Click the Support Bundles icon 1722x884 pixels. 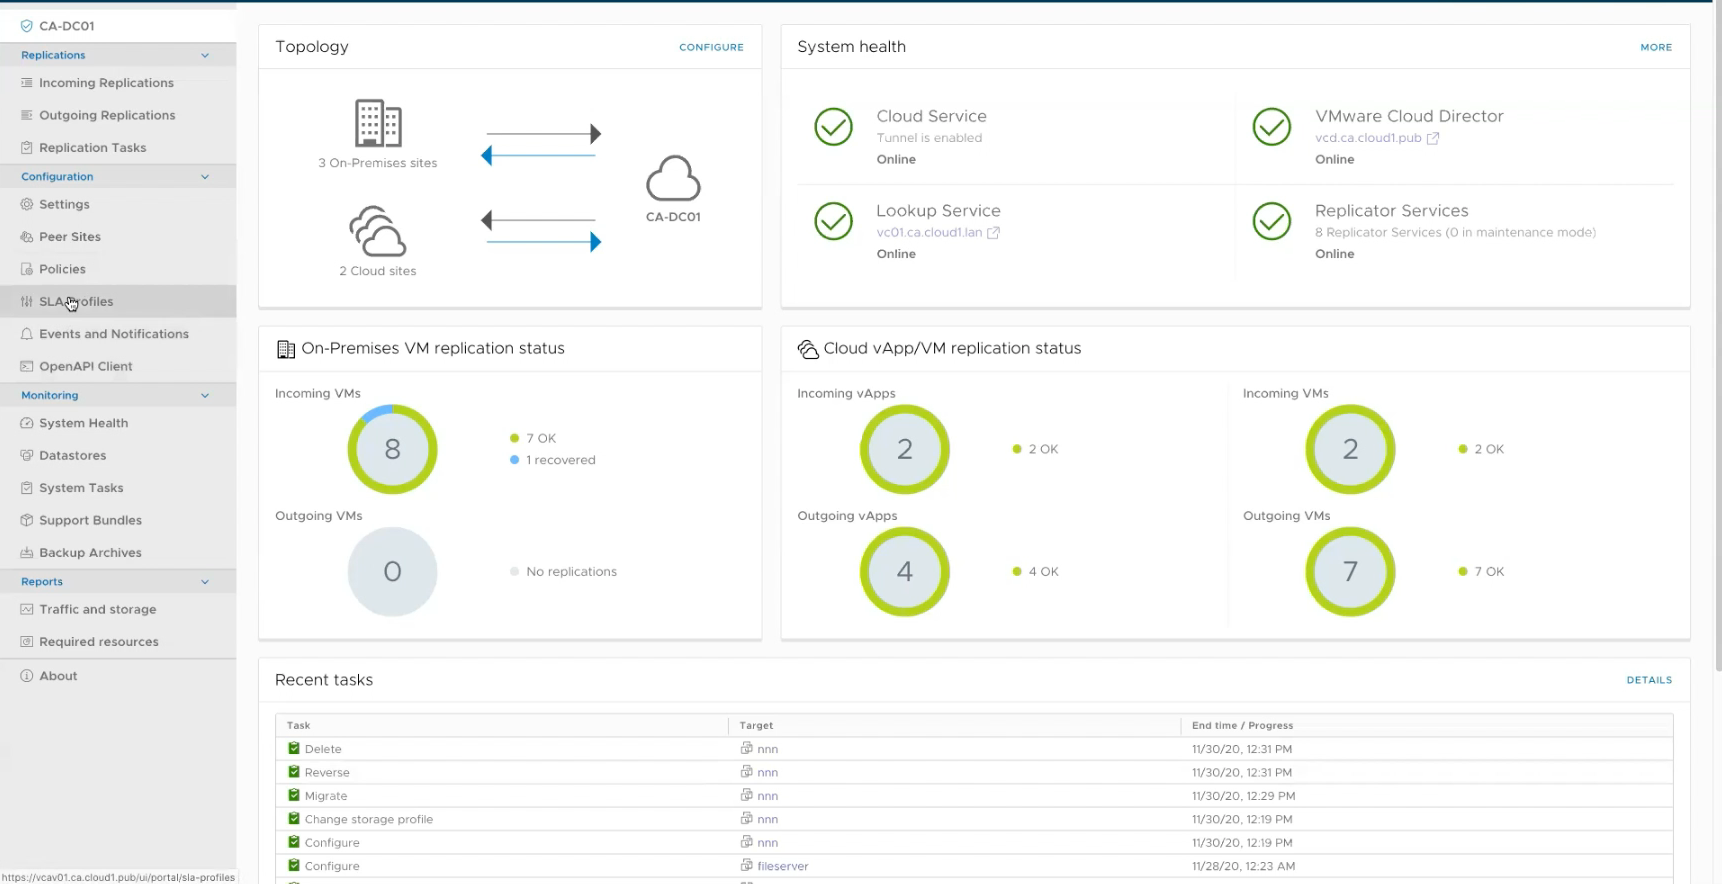(x=27, y=520)
